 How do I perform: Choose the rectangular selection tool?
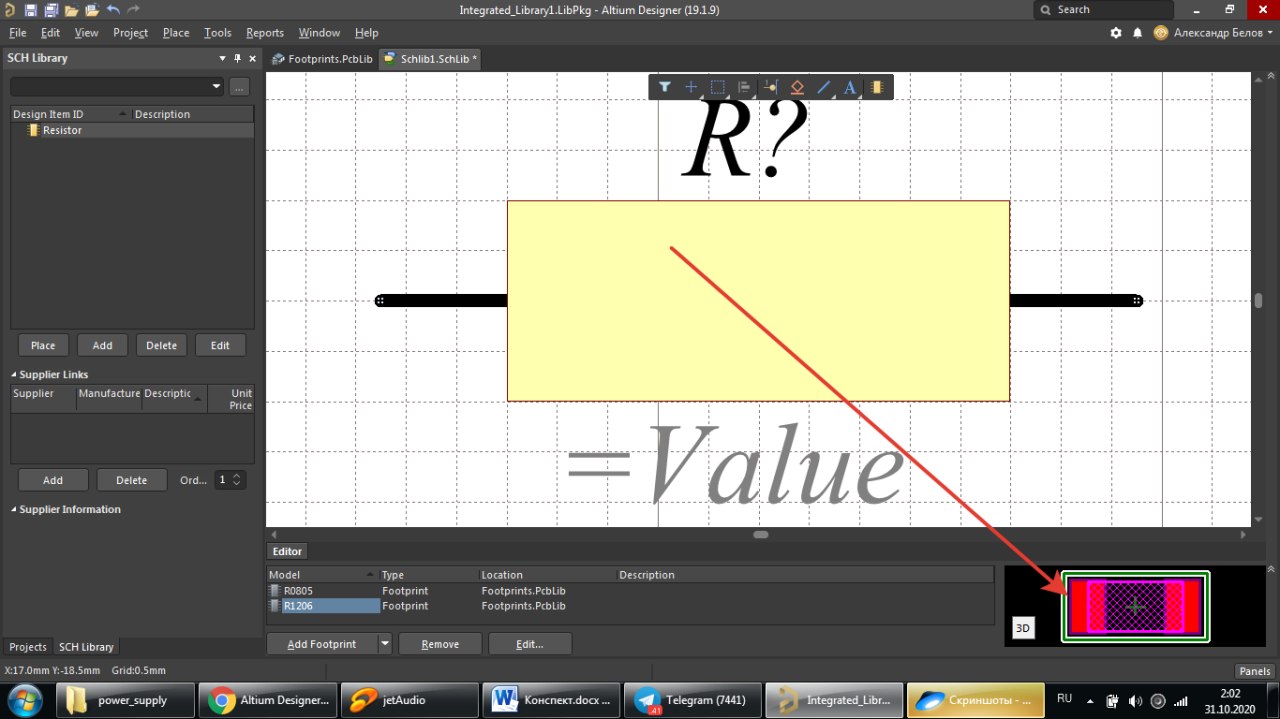pos(717,87)
